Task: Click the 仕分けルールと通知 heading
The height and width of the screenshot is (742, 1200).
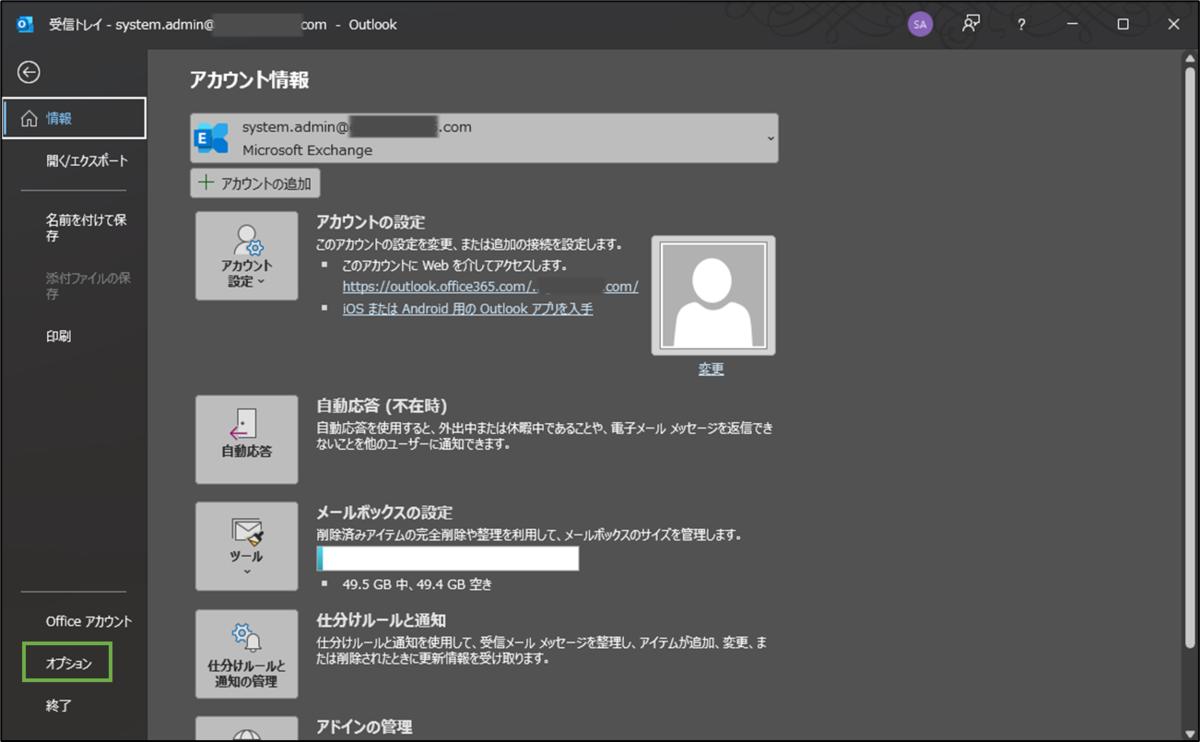Action: [x=381, y=620]
